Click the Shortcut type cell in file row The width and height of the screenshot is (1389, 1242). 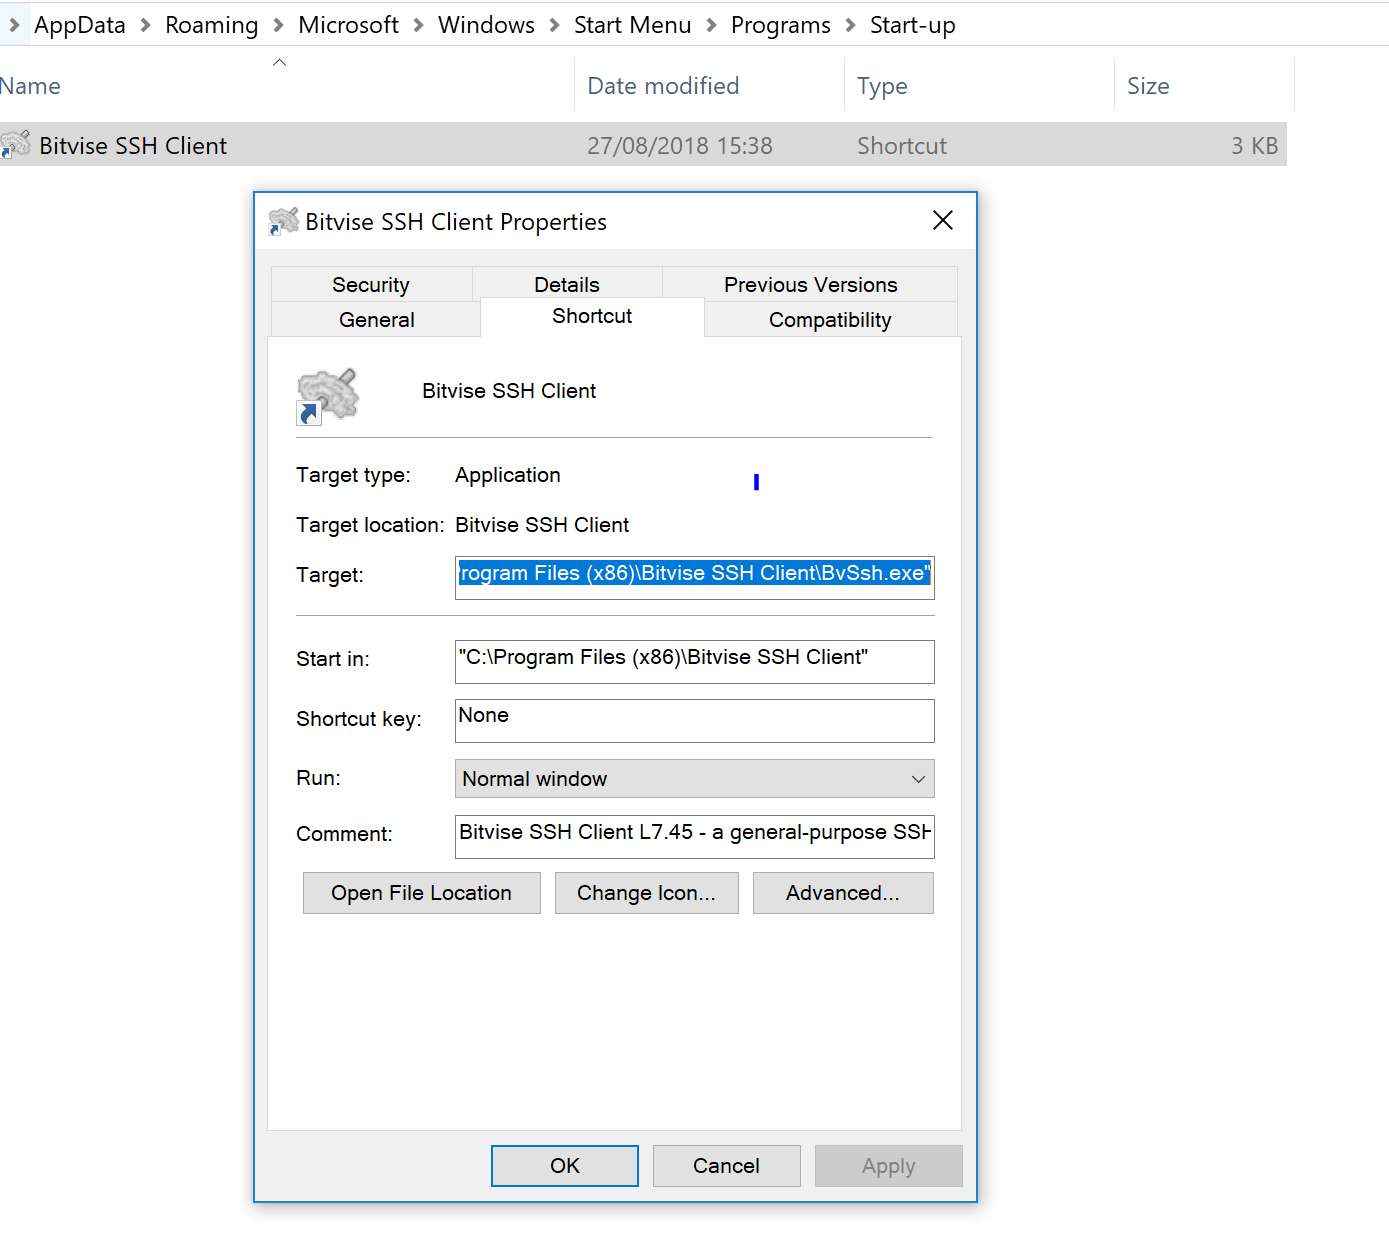click(x=902, y=146)
